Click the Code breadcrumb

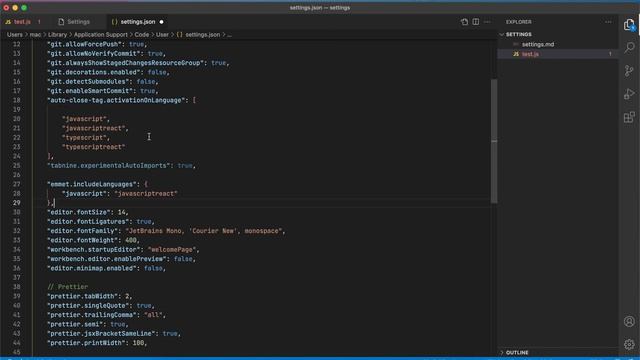[142, 35]
